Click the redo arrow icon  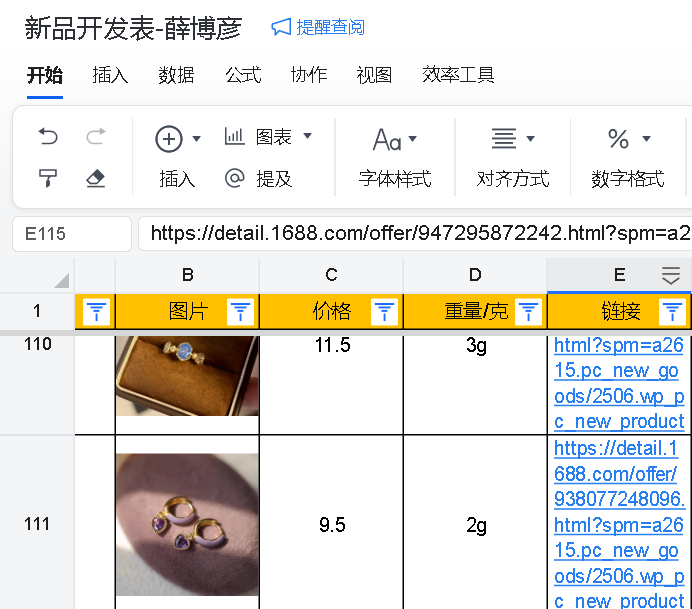(96, 137)
